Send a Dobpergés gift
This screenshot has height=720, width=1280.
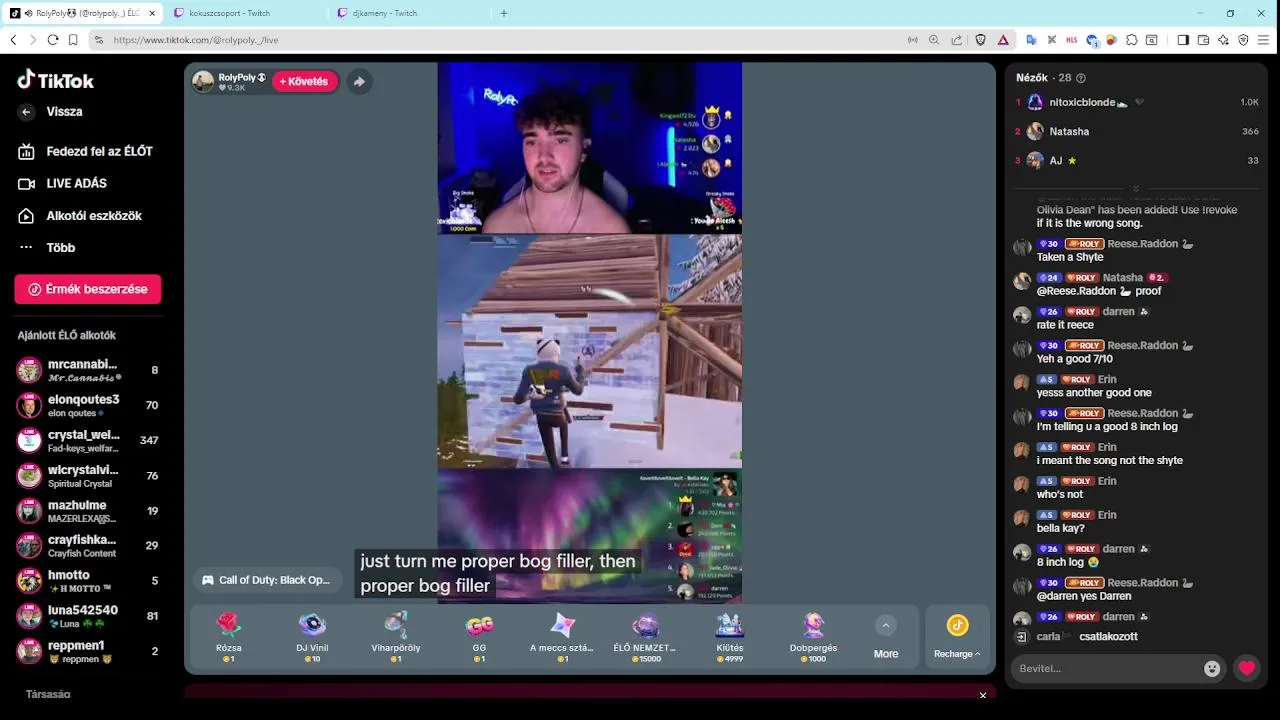(x=813, y=638)
